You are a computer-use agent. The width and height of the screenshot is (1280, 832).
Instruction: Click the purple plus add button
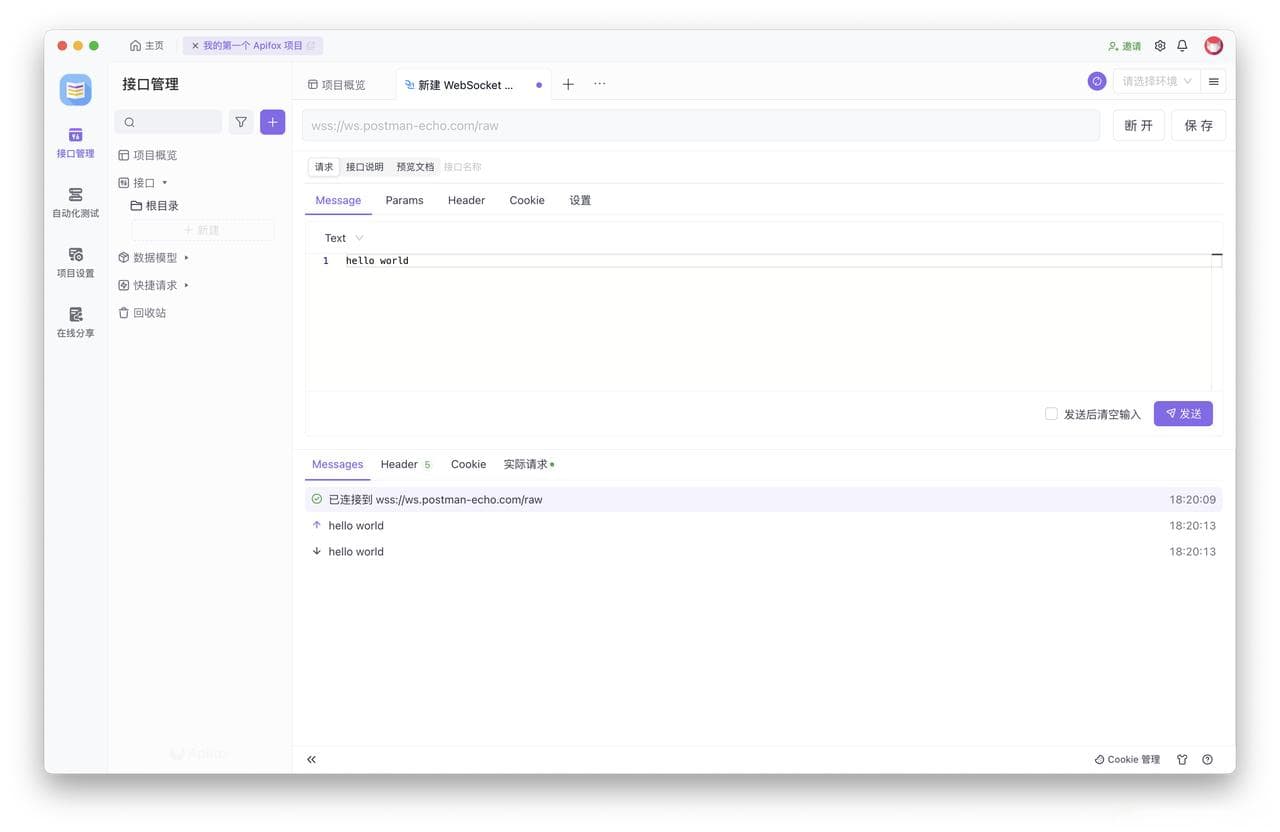click(x=273, y=122)
